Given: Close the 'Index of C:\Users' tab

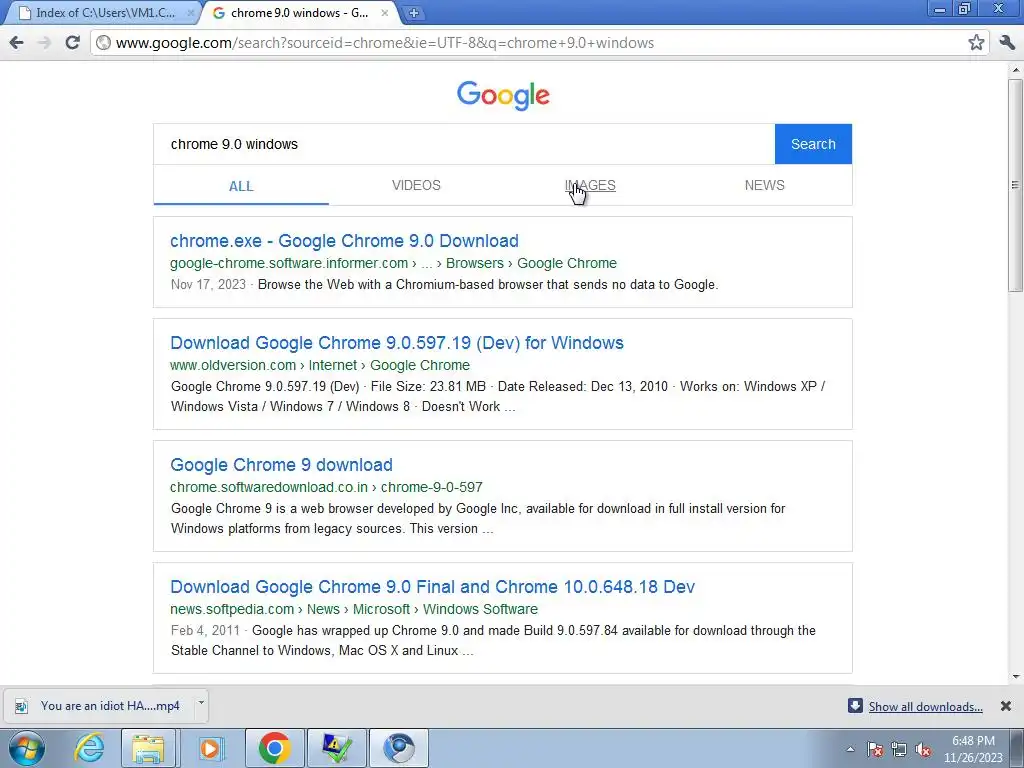Looking at the screenshot, I should pos(191,13).
